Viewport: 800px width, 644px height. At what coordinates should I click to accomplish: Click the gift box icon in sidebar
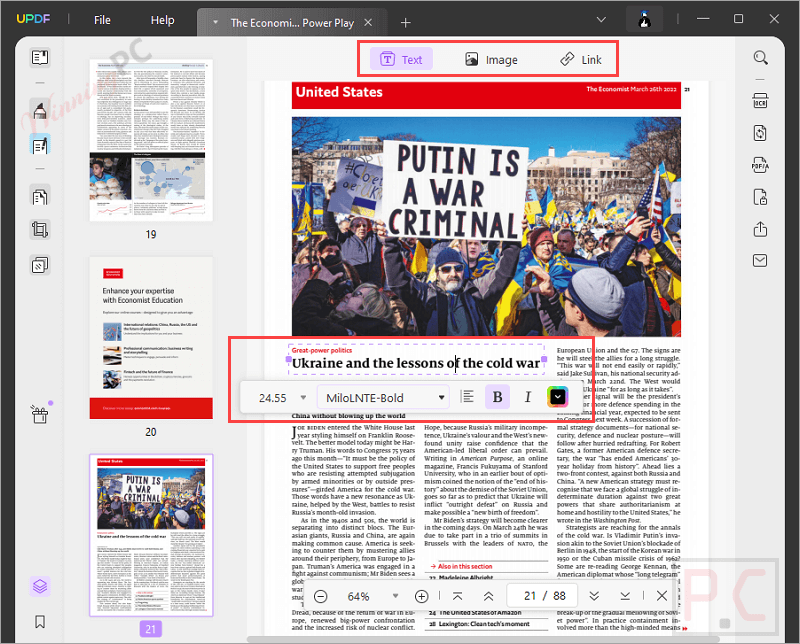[x=40, y=414]
